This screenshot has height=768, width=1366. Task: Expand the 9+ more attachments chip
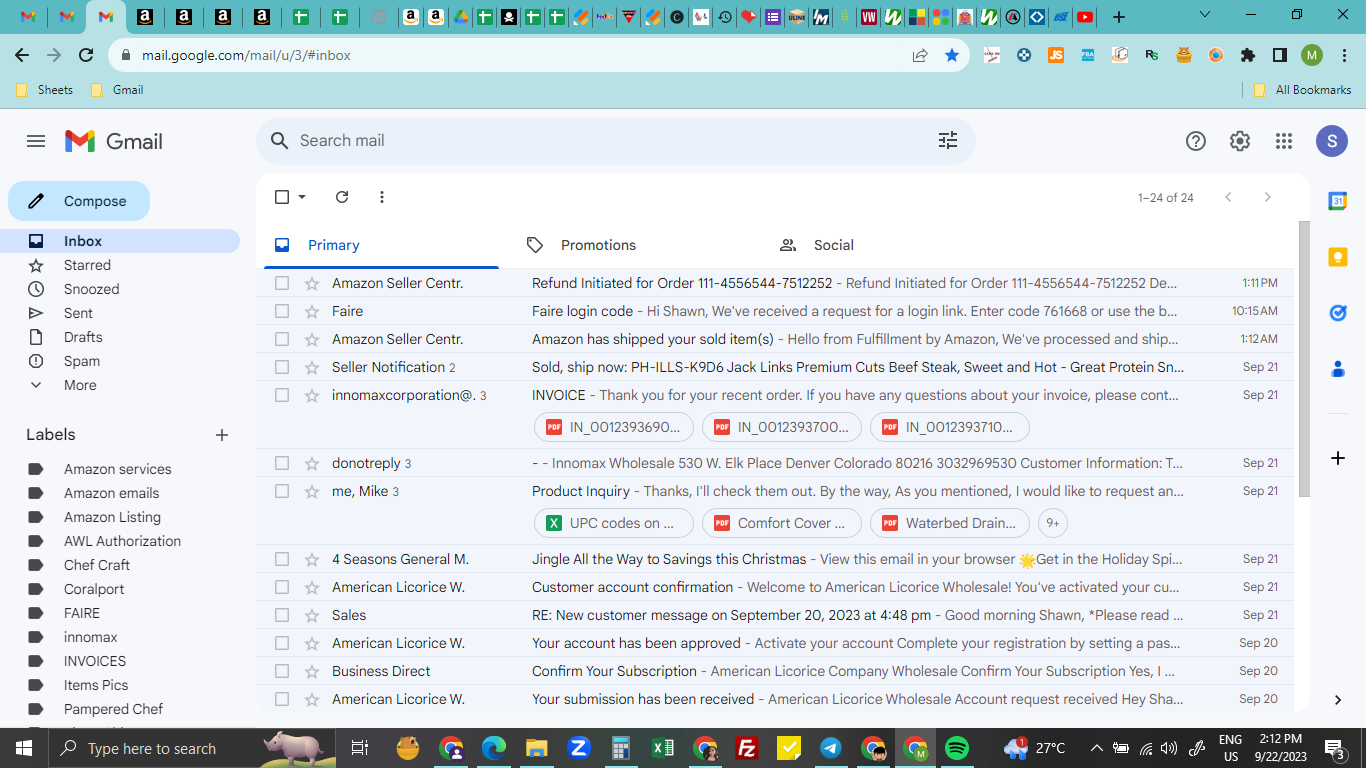pyautogui.click(x=1052, y=523)
